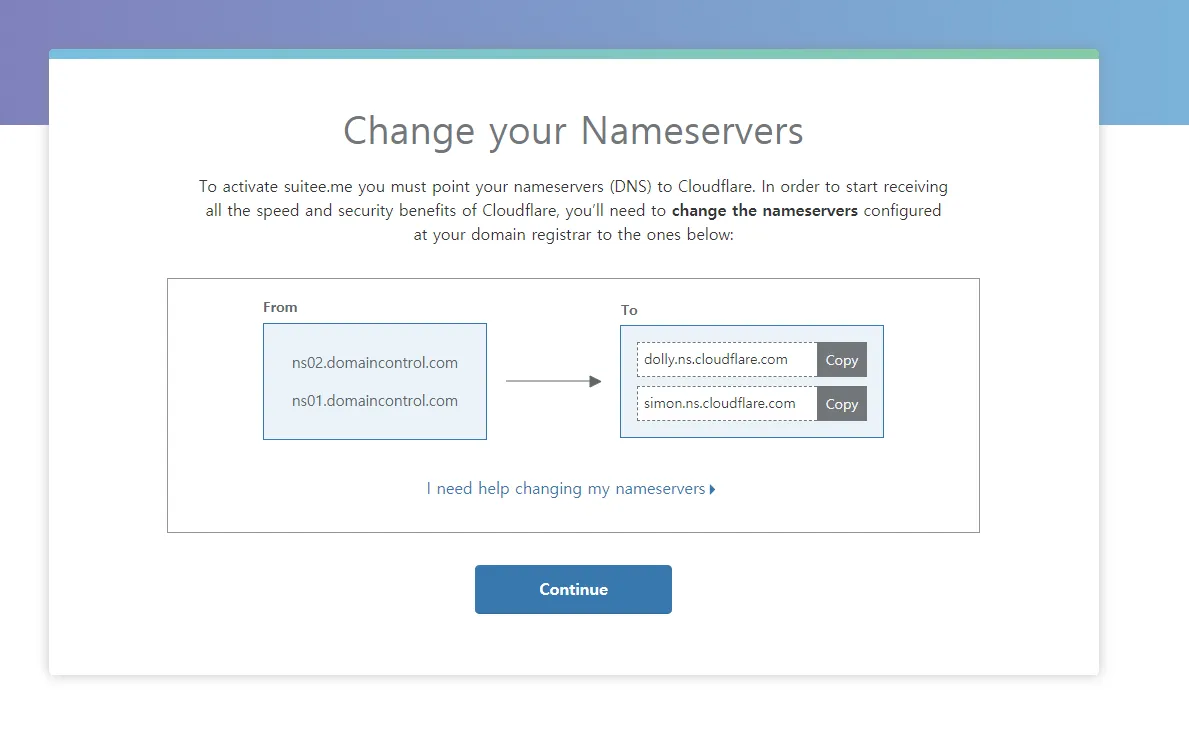Click the ns02.domaincontrol.com nameserver text

375,363
